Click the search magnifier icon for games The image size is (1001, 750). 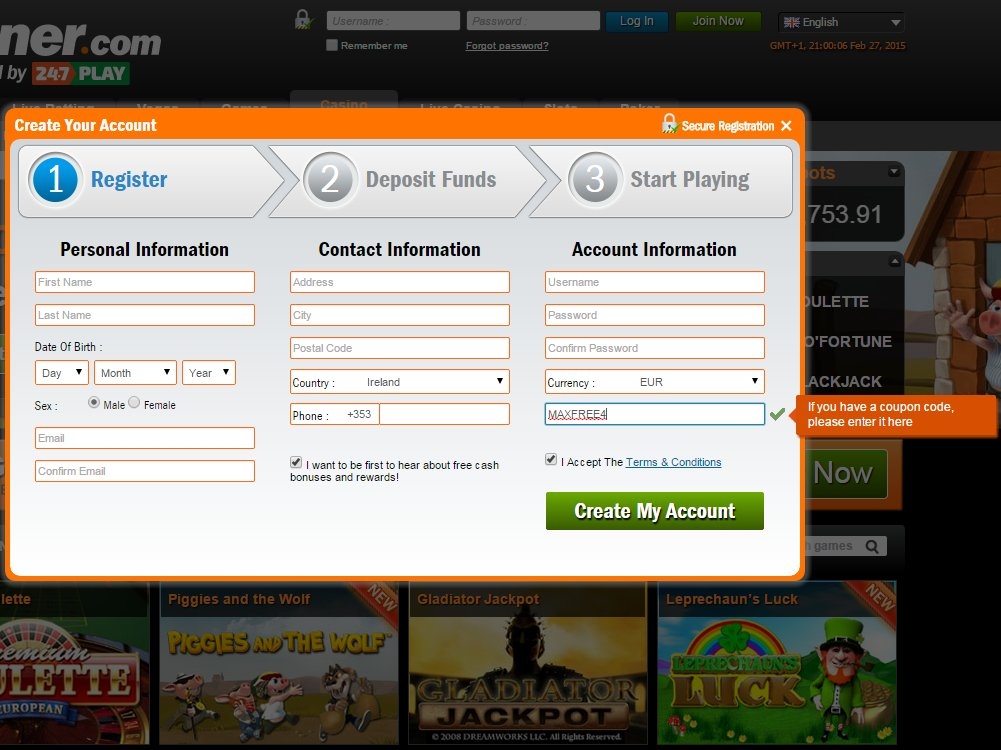[872, 546]
